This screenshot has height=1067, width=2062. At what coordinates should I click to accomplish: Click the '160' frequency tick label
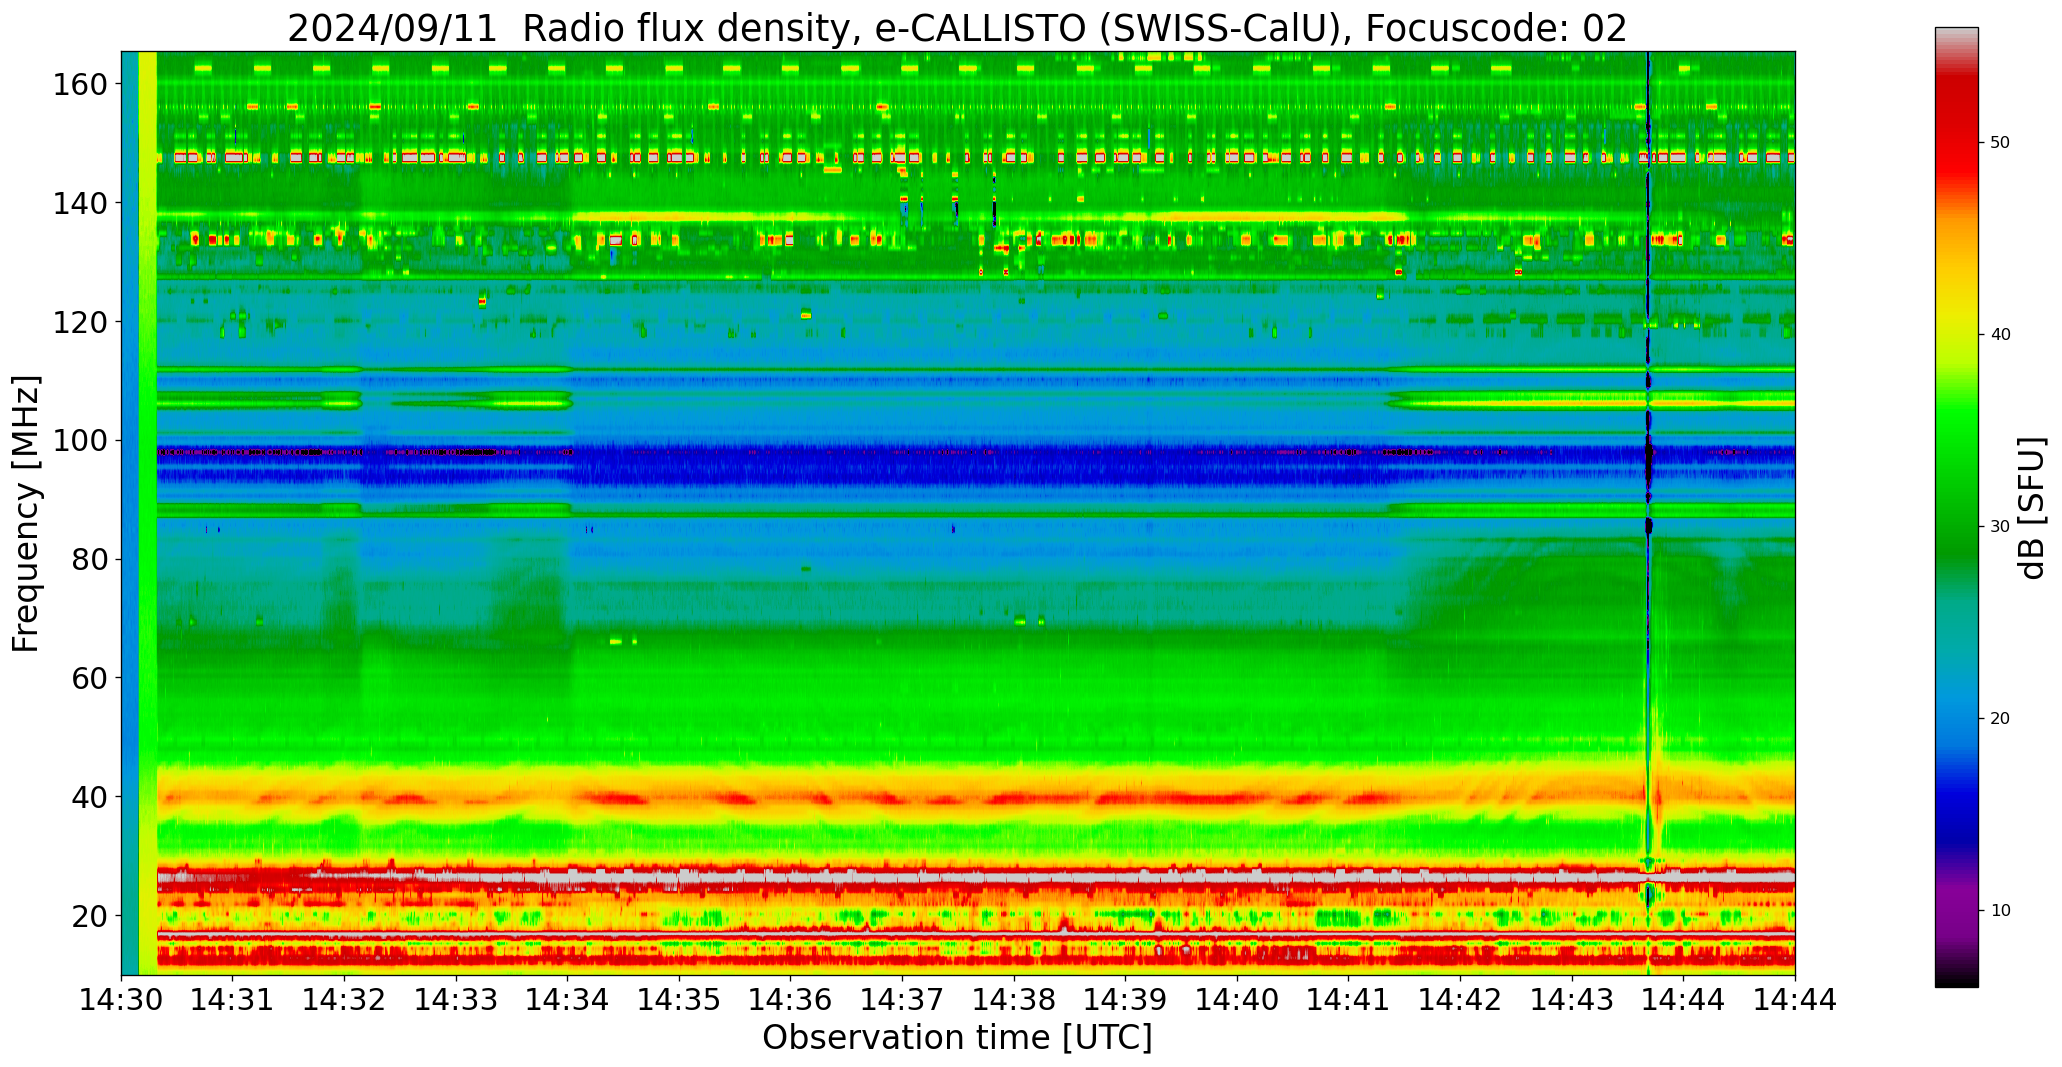click(x=78, y=84)
